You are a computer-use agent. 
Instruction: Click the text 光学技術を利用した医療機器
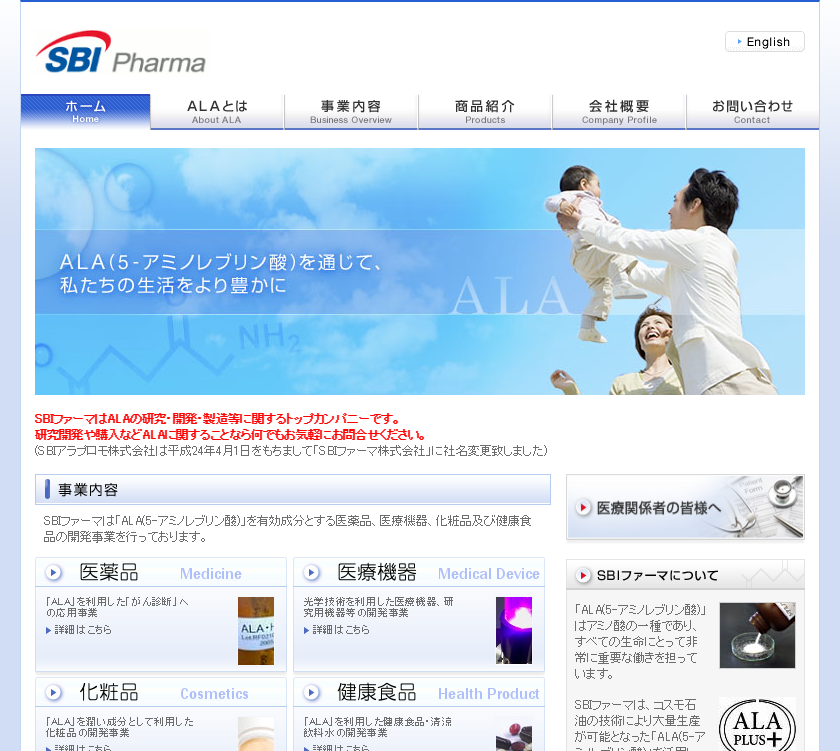click(x=378, y=607)
